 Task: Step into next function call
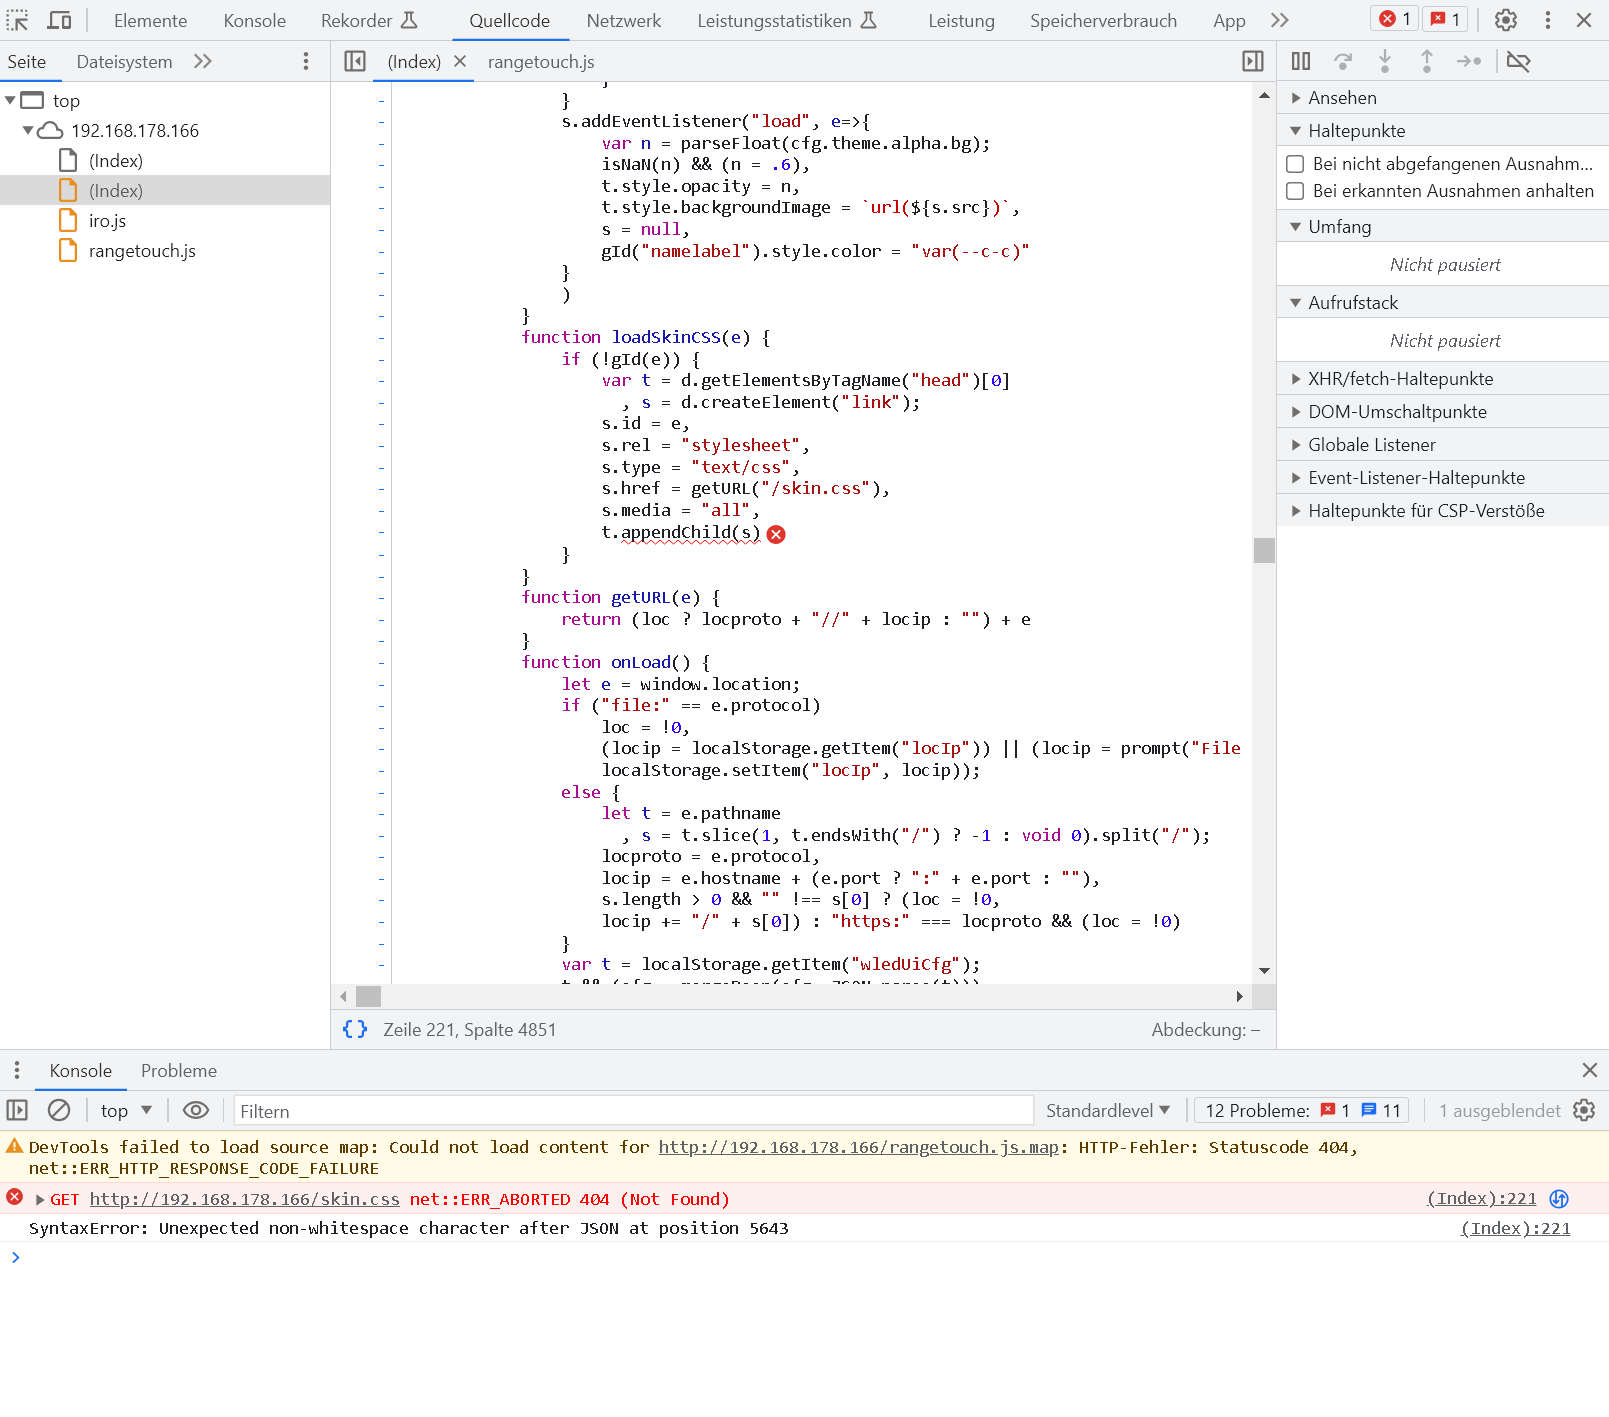[x=1385, y=61]
